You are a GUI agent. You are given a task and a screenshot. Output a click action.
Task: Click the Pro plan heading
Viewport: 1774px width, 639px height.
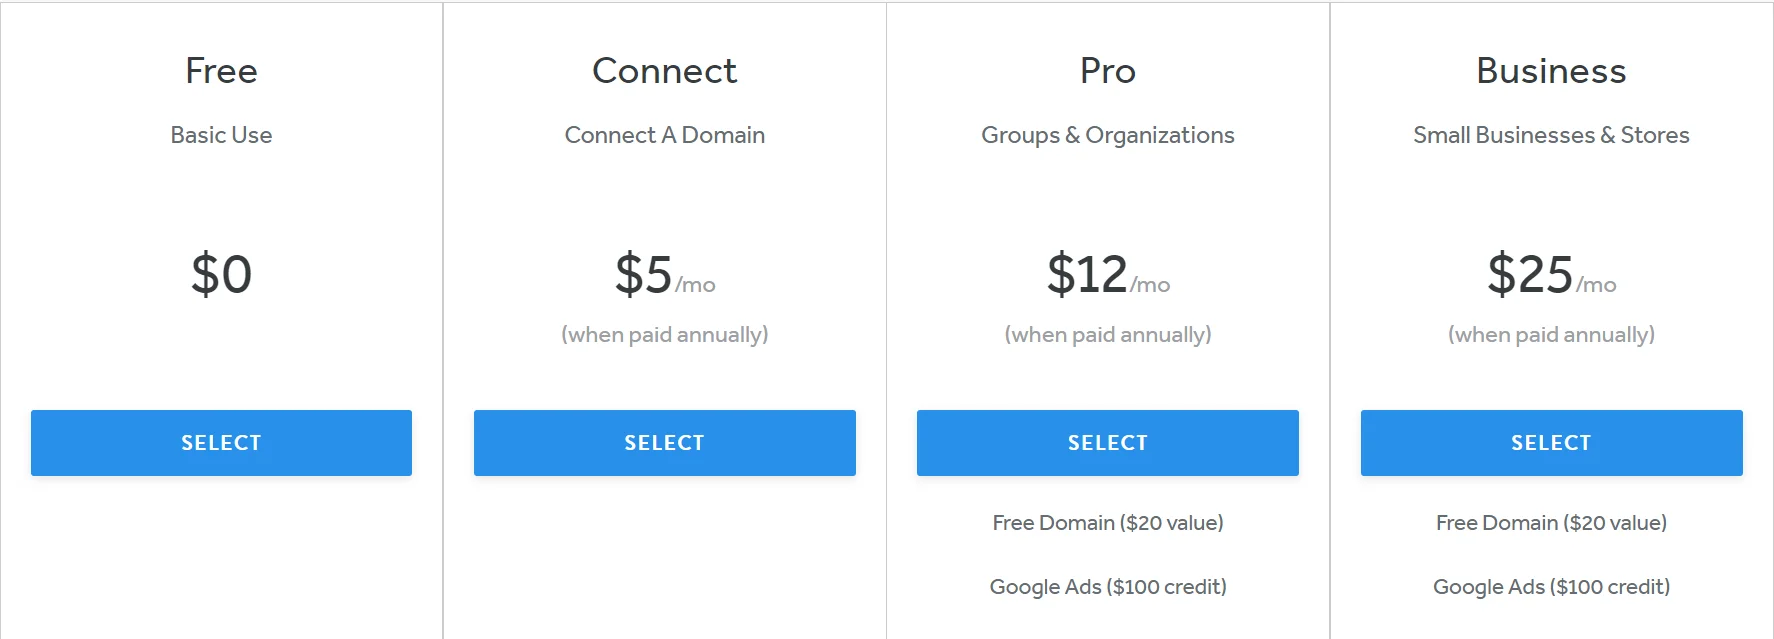coord(1108,71)
